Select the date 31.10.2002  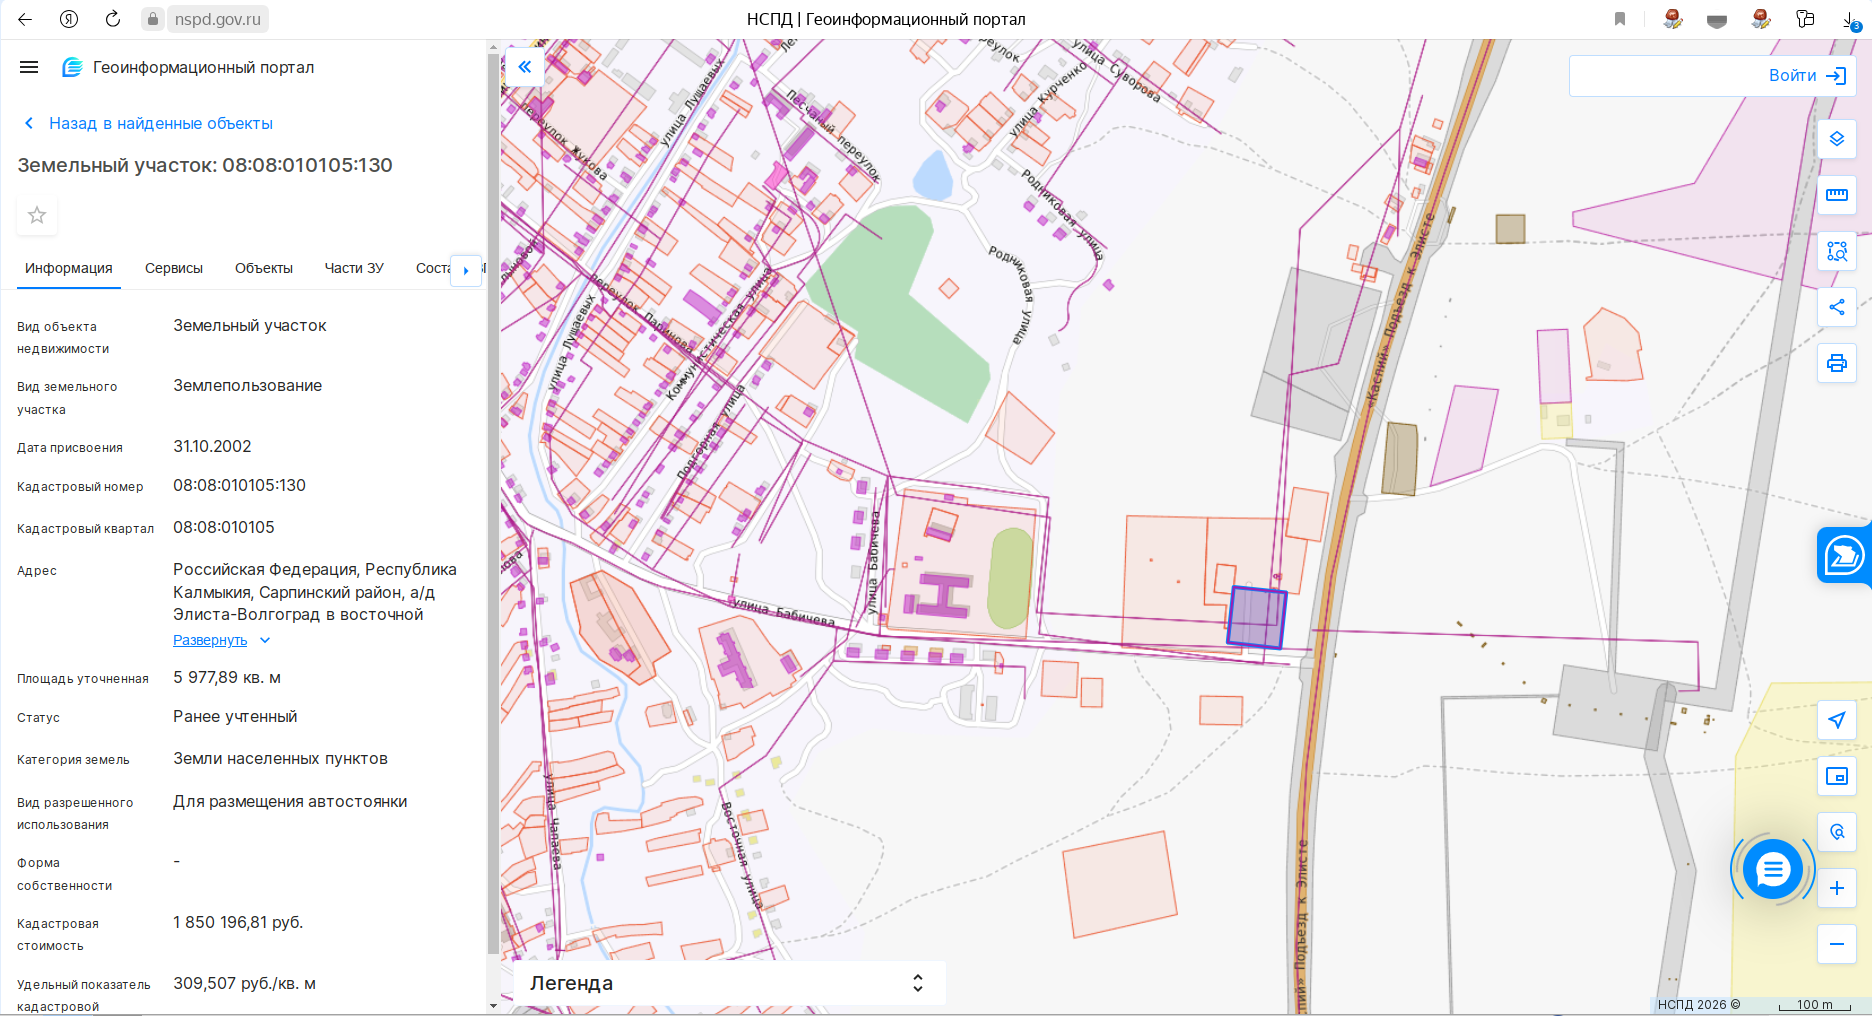coord(212,447)
